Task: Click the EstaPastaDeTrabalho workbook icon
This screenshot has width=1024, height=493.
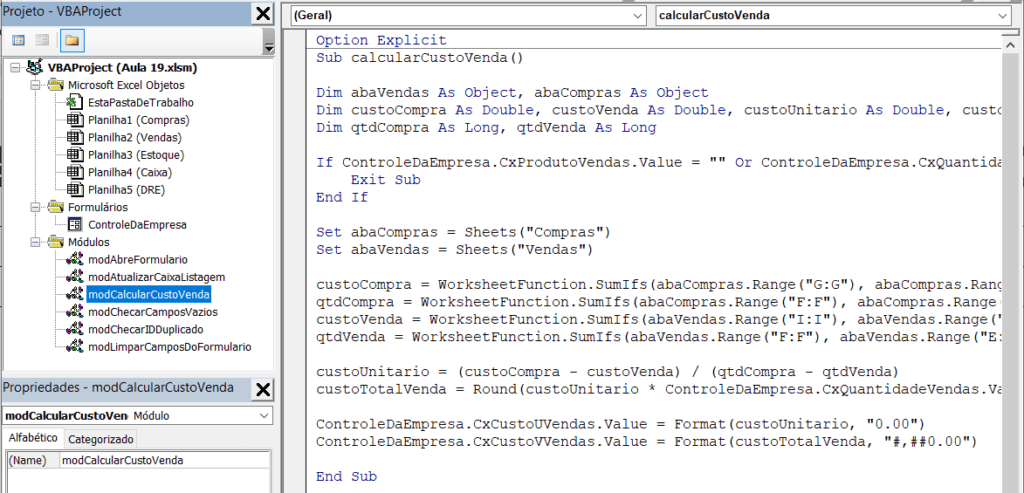Action: pos(75,103)
